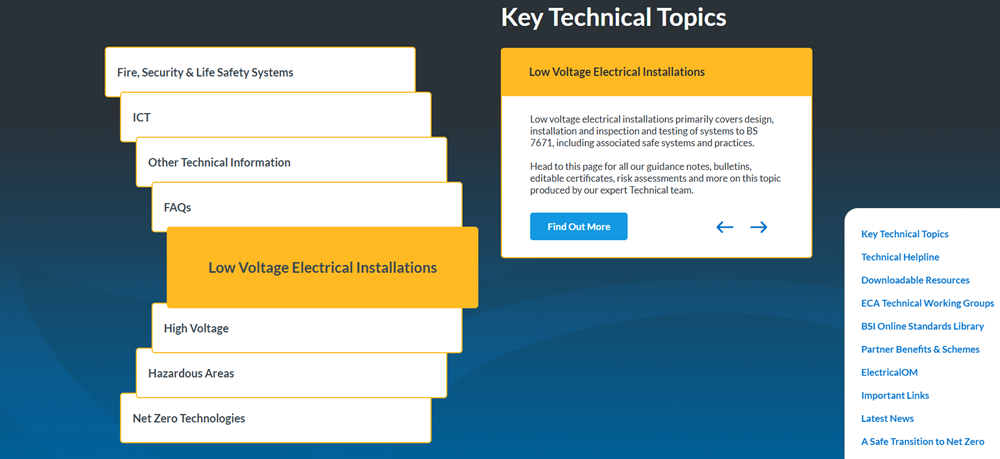Open A Safe Transition to Net Zero link
Viewport: 1000px width, 459px height.
coord(922,441)
